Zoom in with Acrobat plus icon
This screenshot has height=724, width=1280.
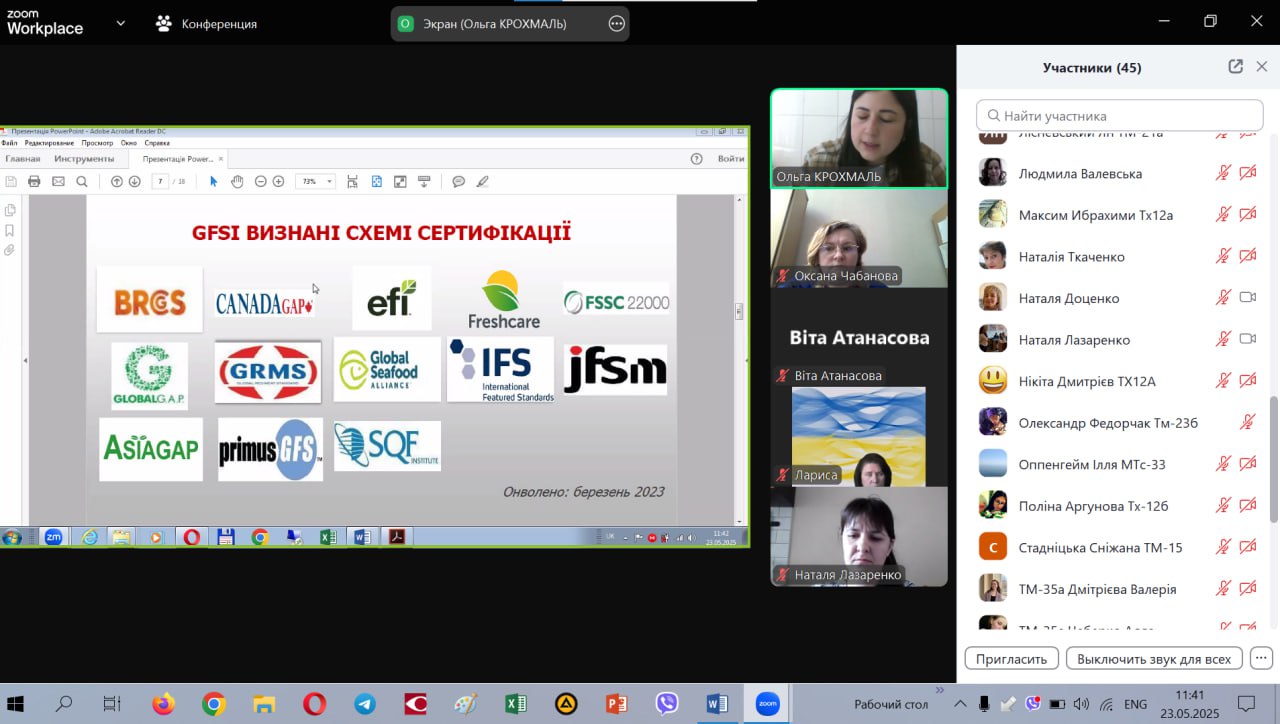click(279, 181)
